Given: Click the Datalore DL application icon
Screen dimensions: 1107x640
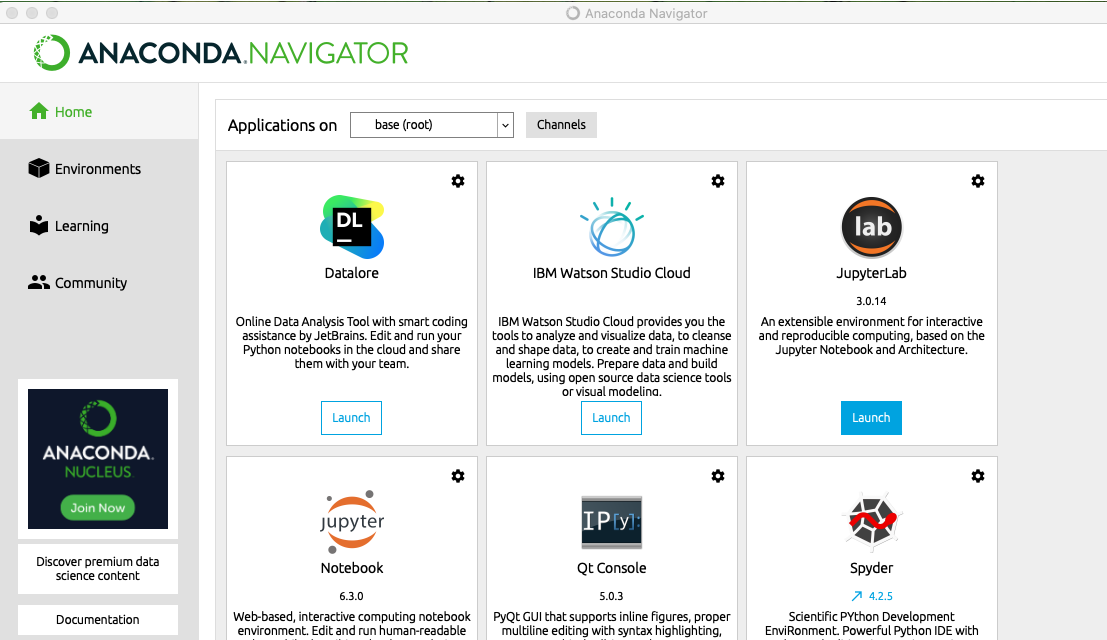Looking at the screenshot, I should pyautogui.click(x=352, y=227).
